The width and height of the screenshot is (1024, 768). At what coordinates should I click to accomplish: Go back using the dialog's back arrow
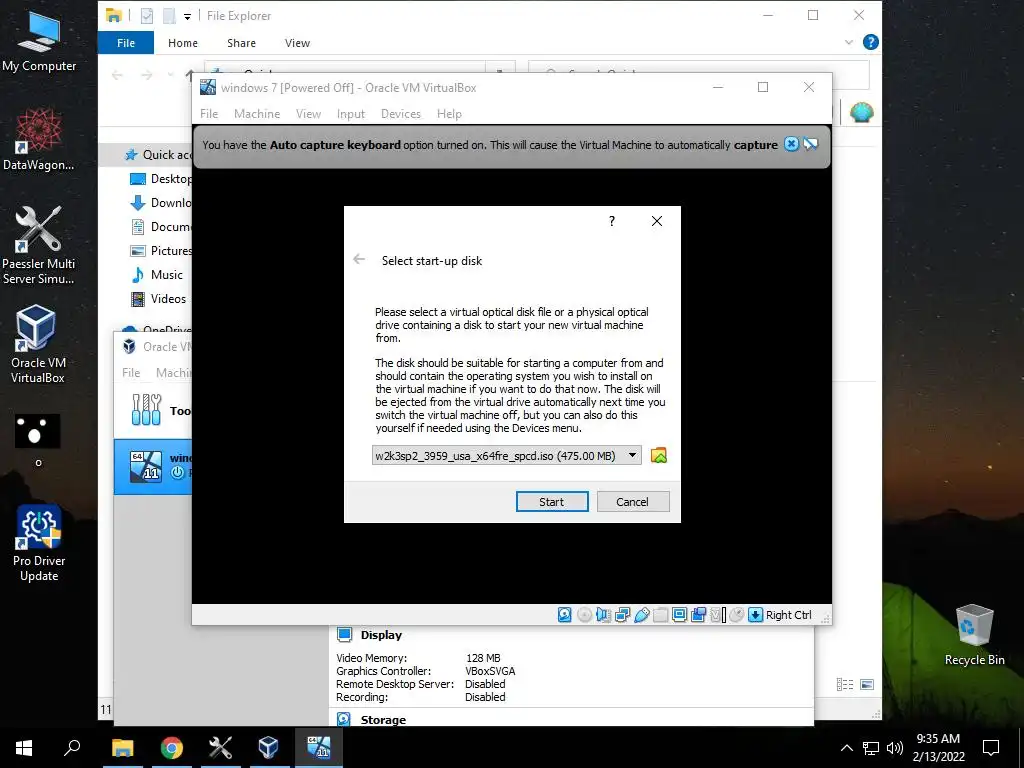[x=359, y=260]
